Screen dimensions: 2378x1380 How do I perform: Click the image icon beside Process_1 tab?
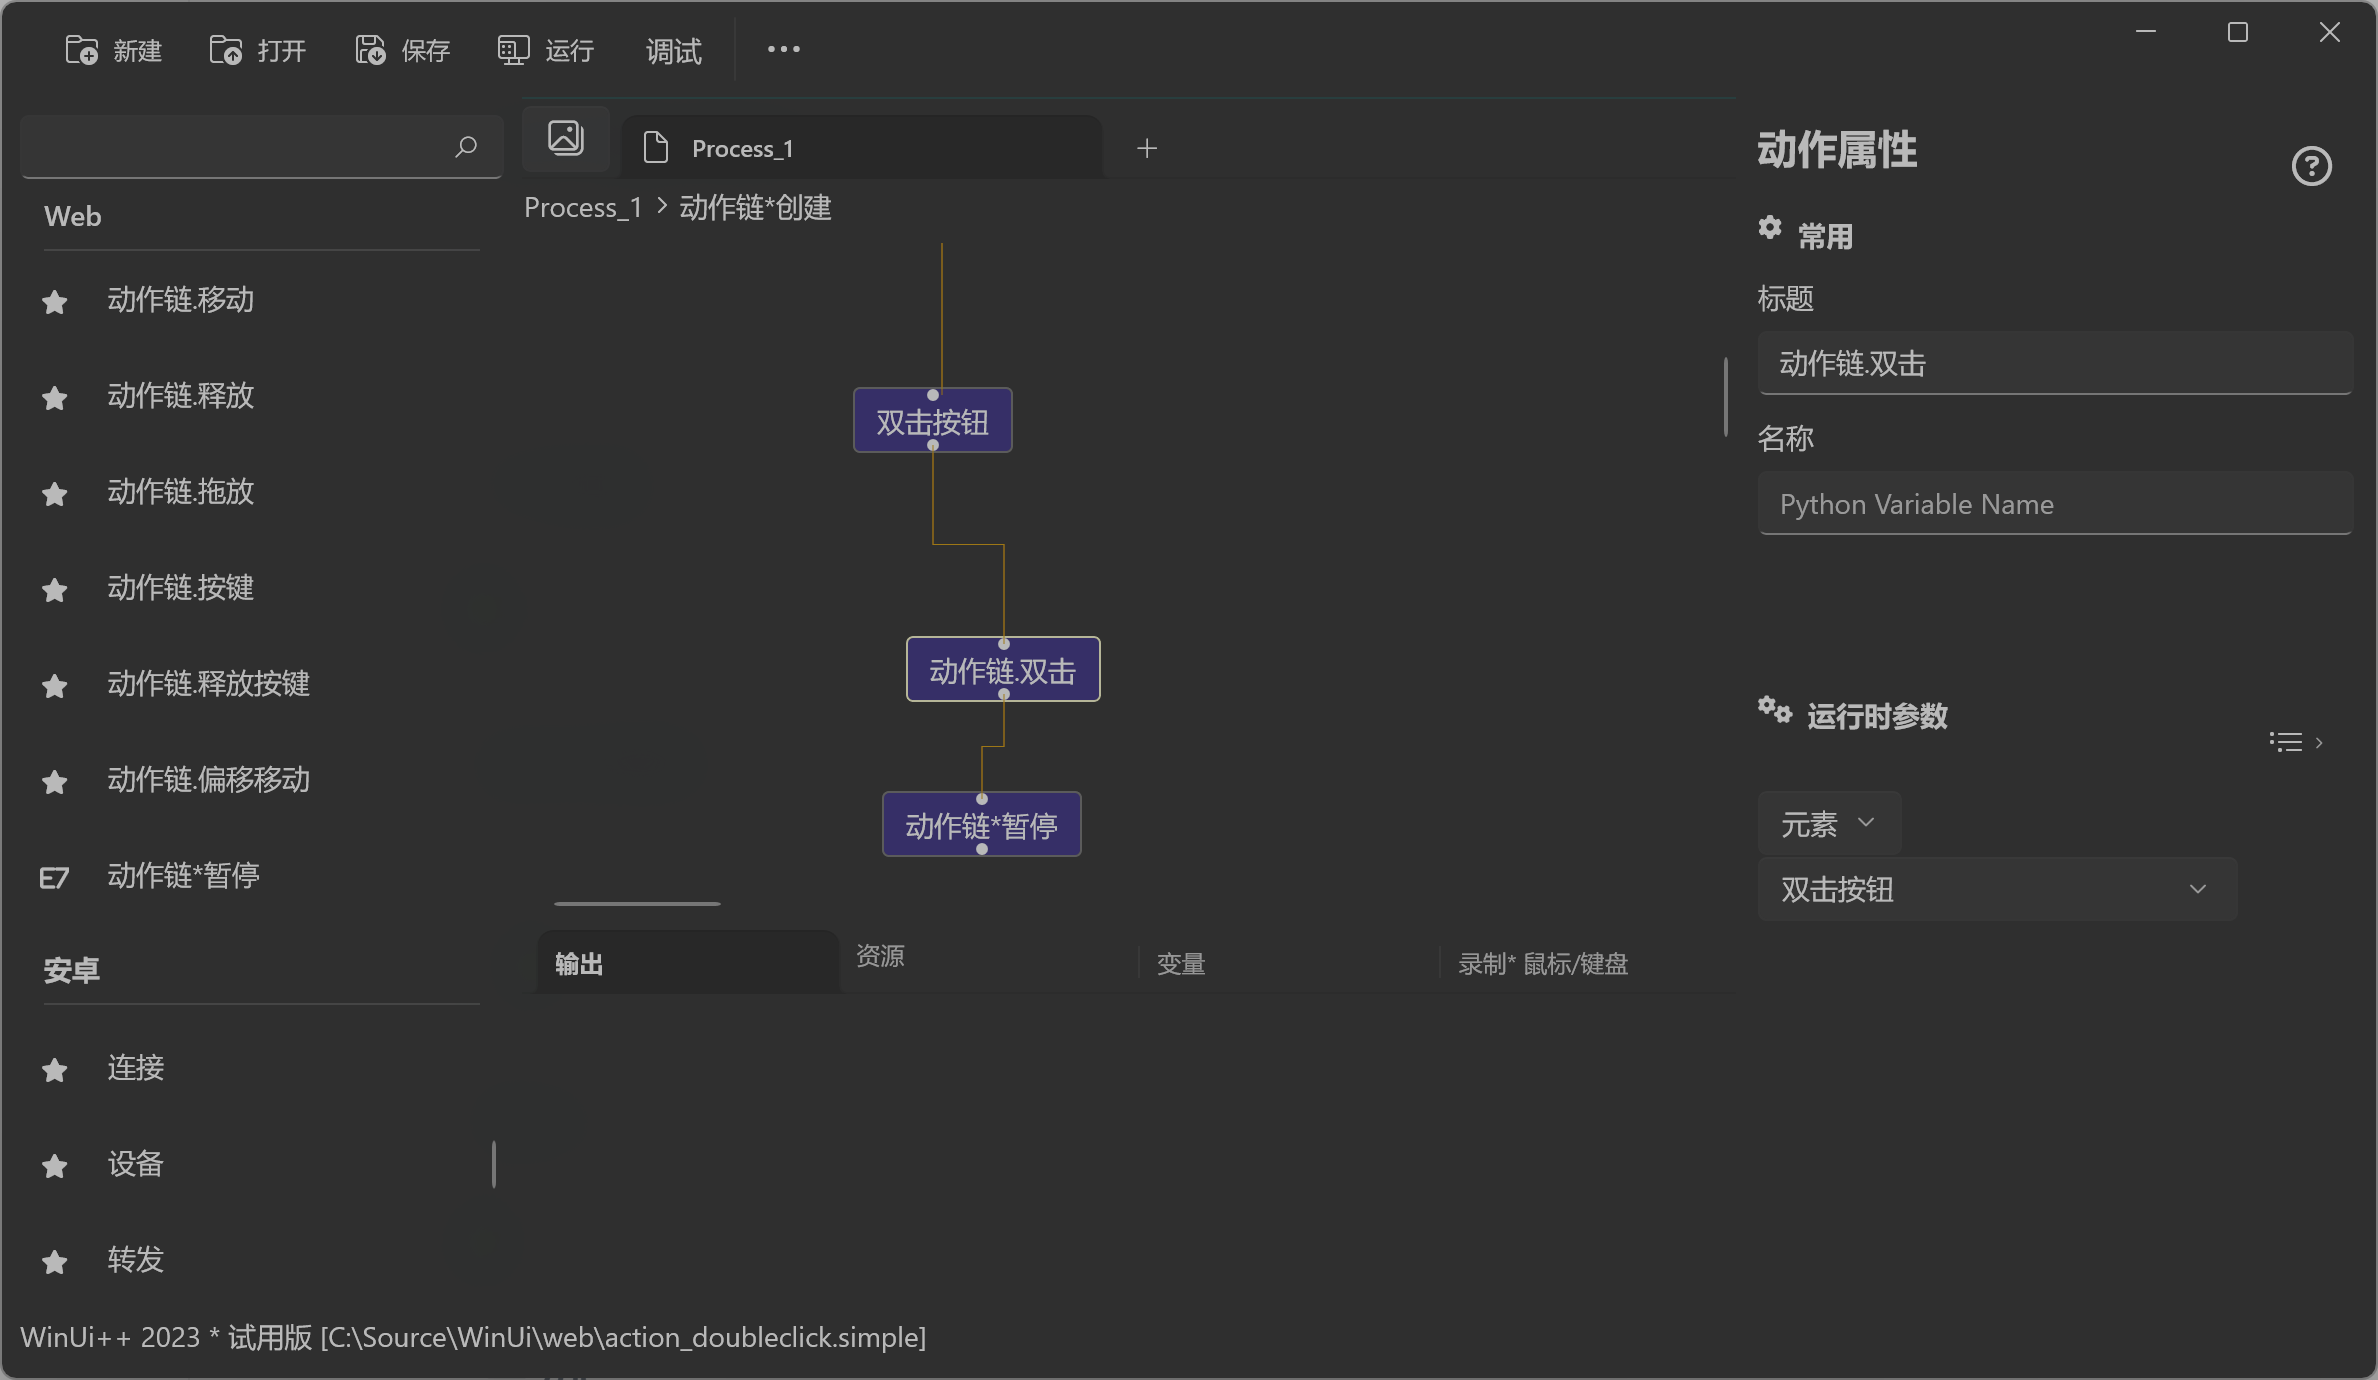point(566,138)
